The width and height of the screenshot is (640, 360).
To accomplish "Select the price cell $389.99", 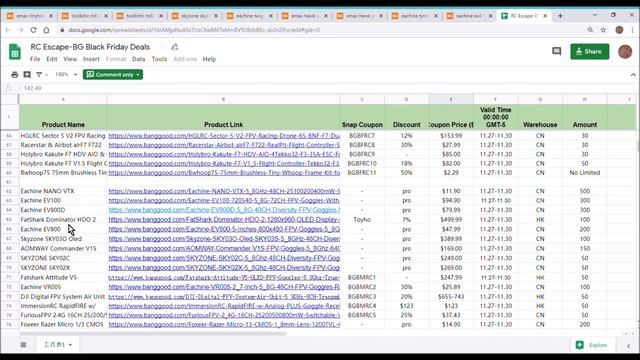I will tap(451, 239).
